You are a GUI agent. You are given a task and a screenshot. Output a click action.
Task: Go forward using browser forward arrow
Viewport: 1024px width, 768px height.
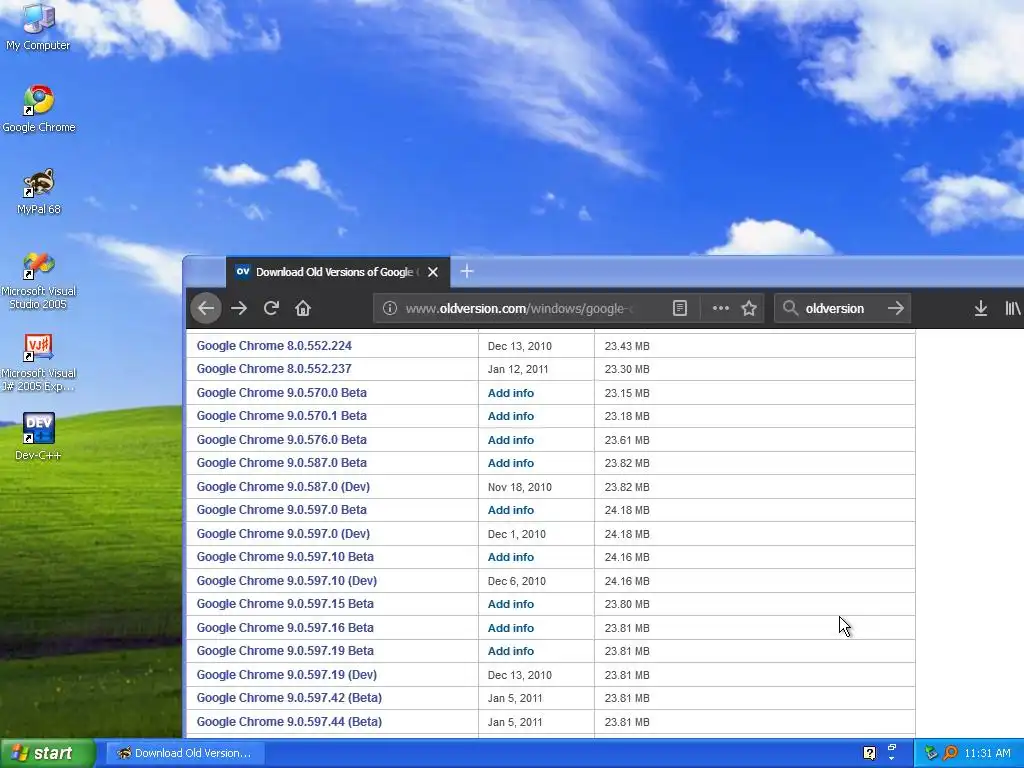tap(239, 308)
